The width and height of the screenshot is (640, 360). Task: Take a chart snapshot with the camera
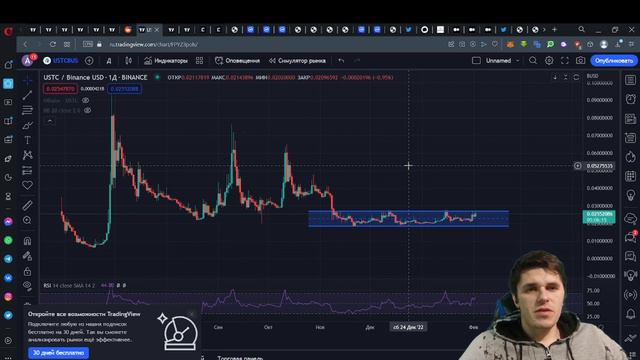pyautogui.click(x=580, y=60)
